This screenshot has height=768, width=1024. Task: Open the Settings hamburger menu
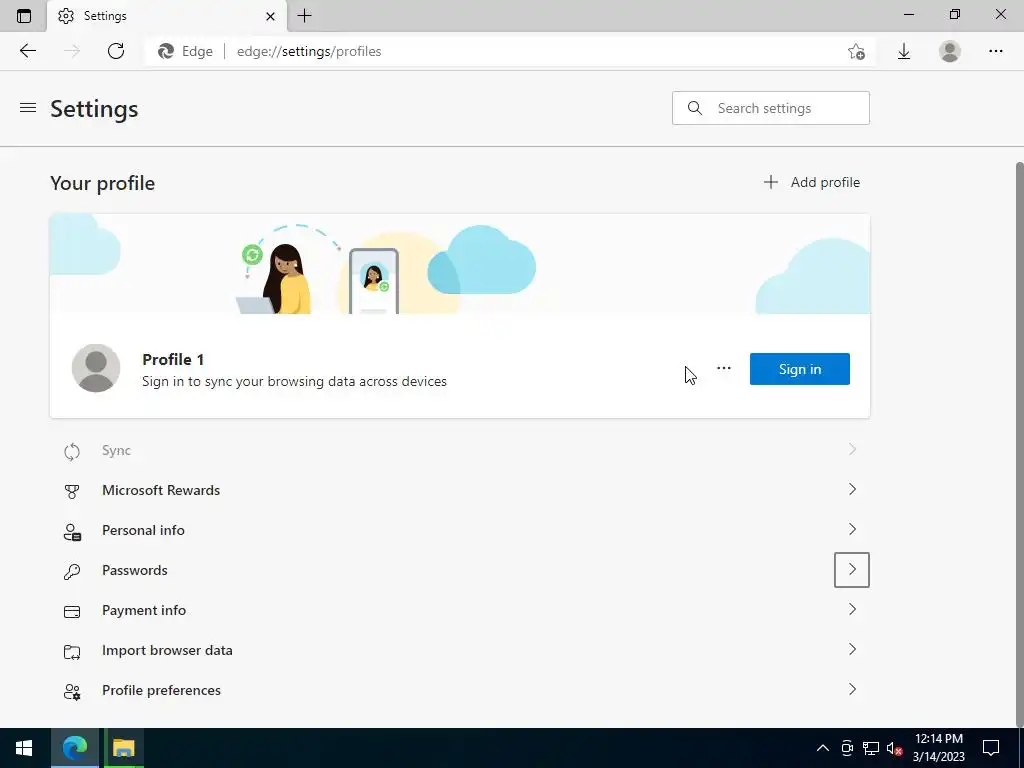click(x=27, y=108)
